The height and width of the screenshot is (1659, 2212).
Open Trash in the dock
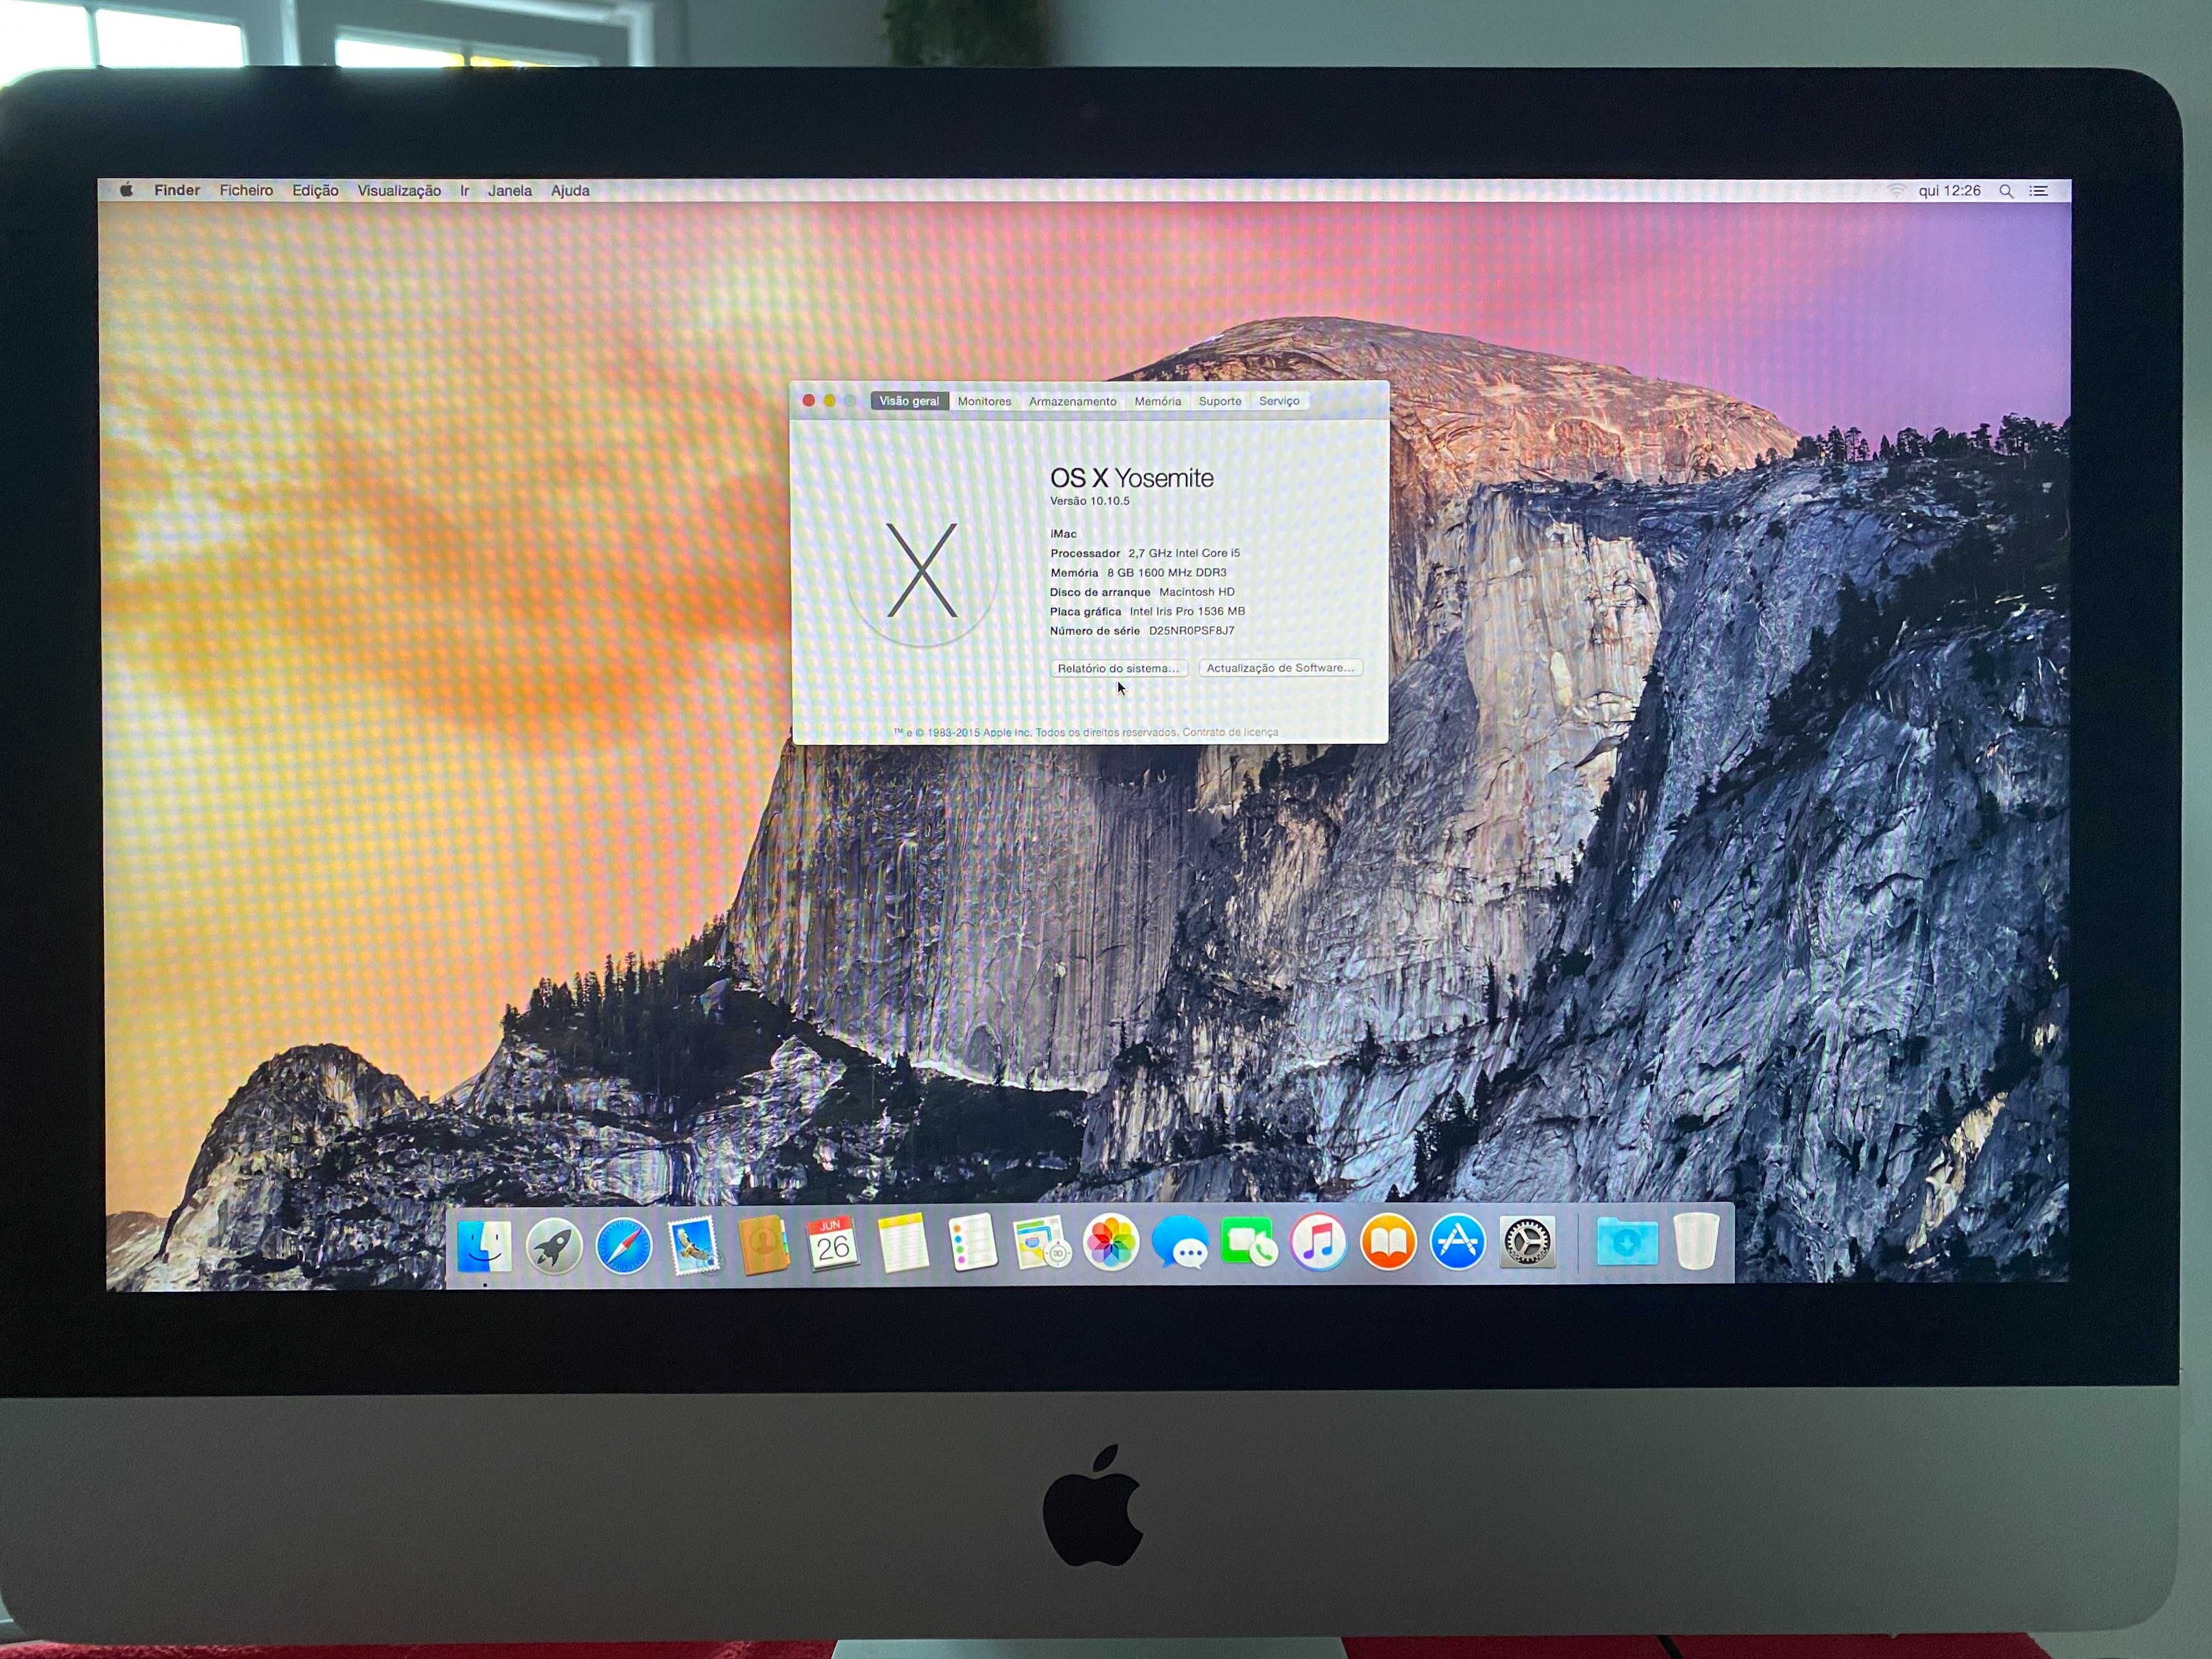coord(1696,1241)
